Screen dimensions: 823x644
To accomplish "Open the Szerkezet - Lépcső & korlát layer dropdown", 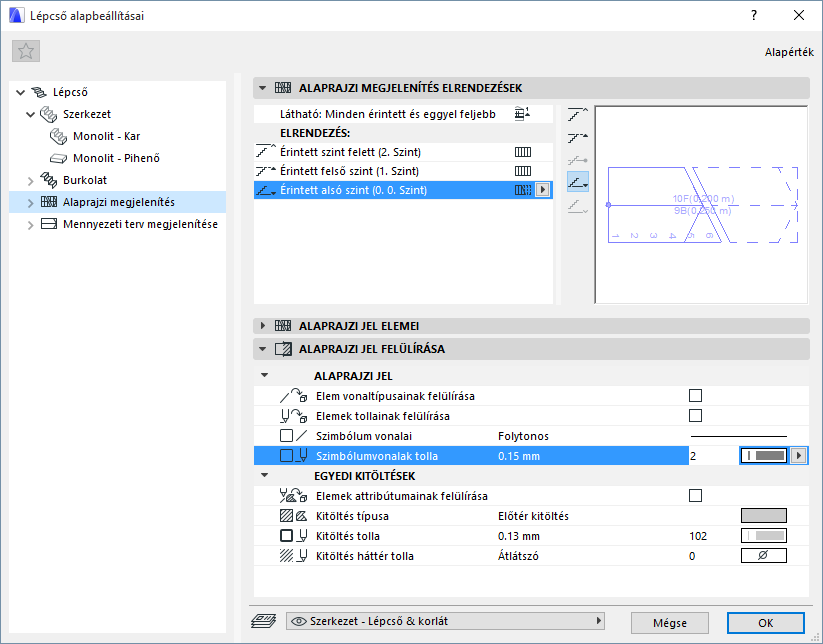I will point(445,621).
